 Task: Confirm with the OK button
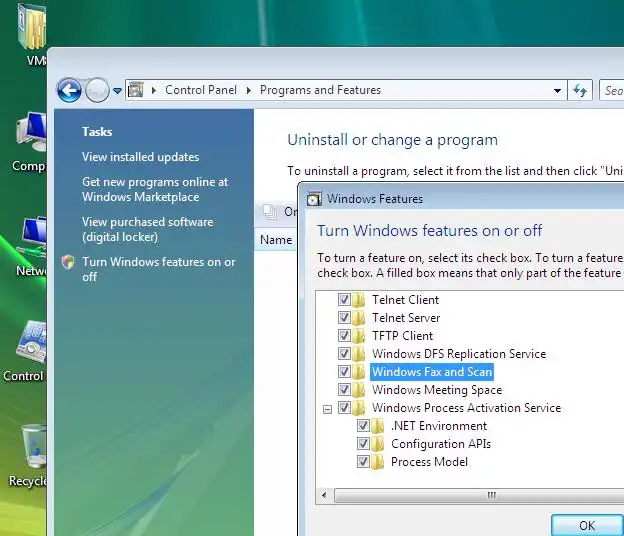(x=587, y=525)
